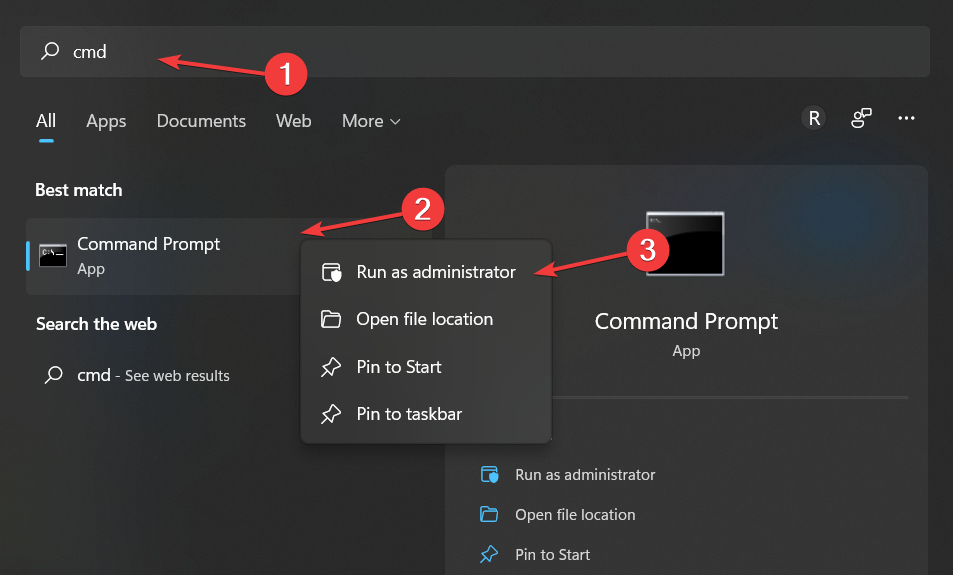Image resolution: width=953 pixels, height=575 pixels.
Task: Click the Command Prompt title in details pane
Action: (686, 321)
